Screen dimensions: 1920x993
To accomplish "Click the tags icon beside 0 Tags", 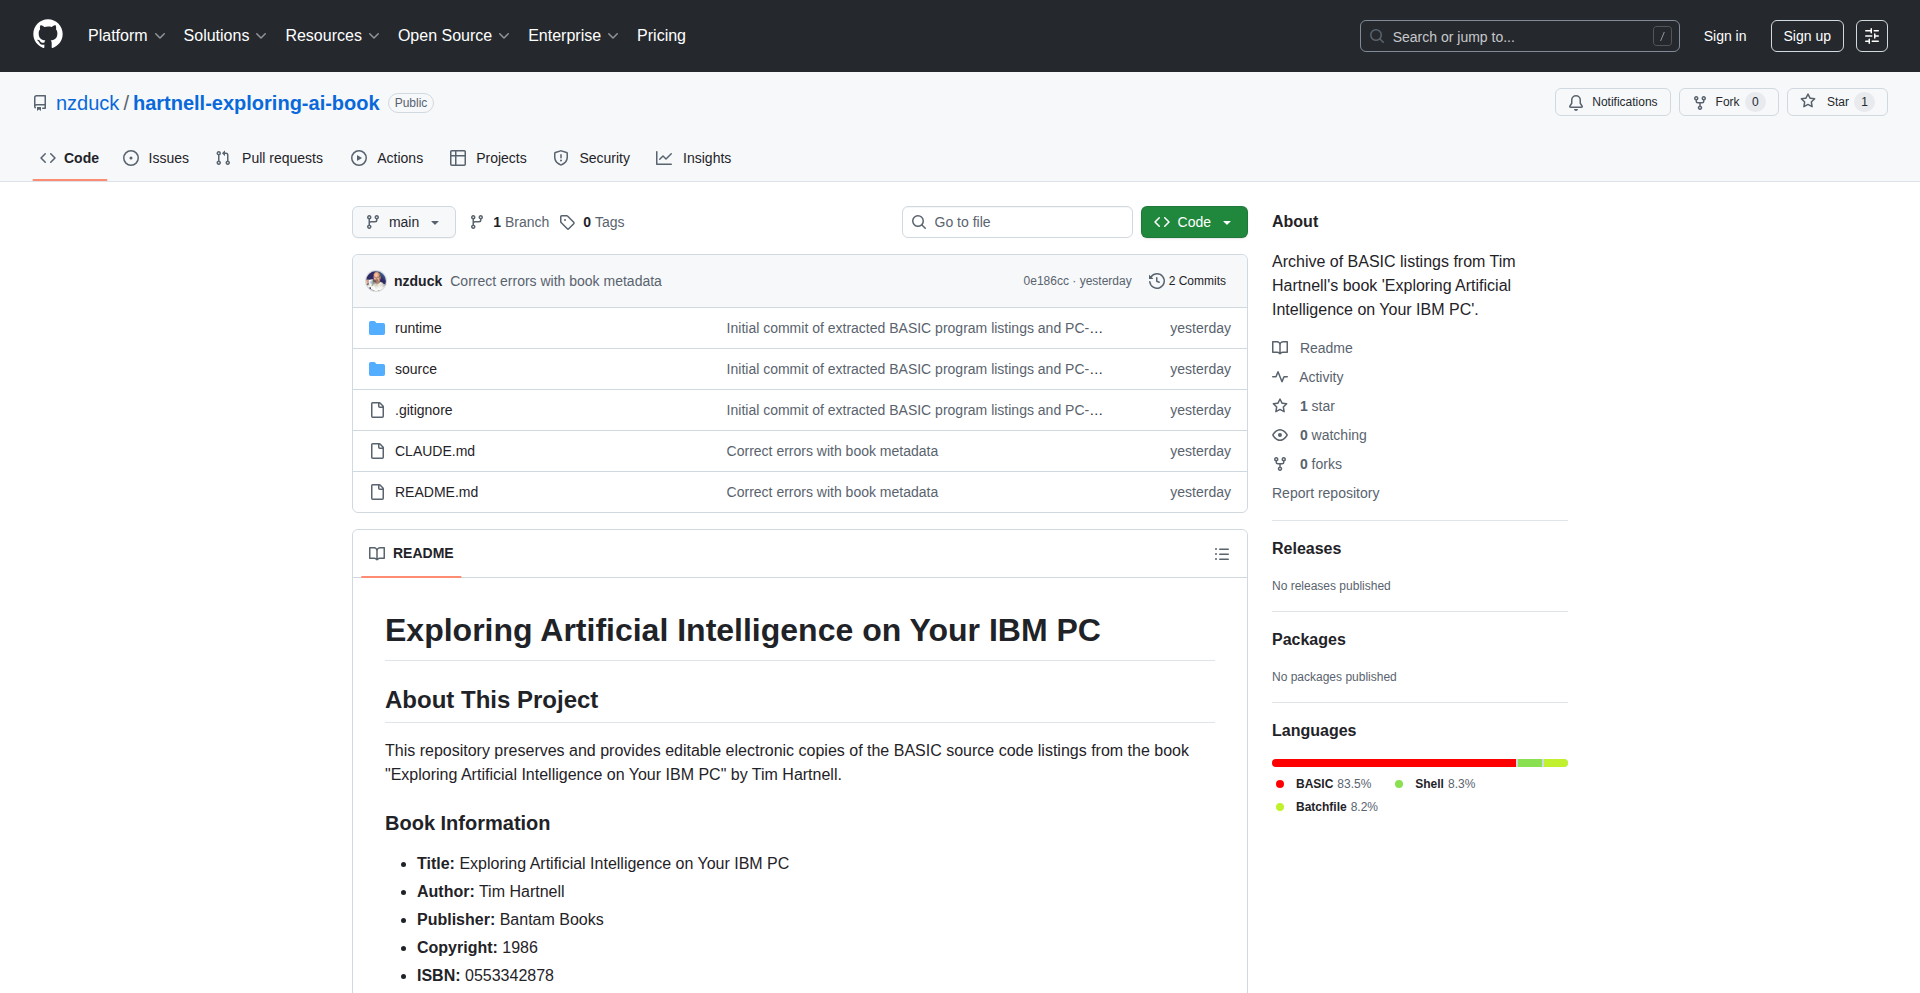I will 567,222.
